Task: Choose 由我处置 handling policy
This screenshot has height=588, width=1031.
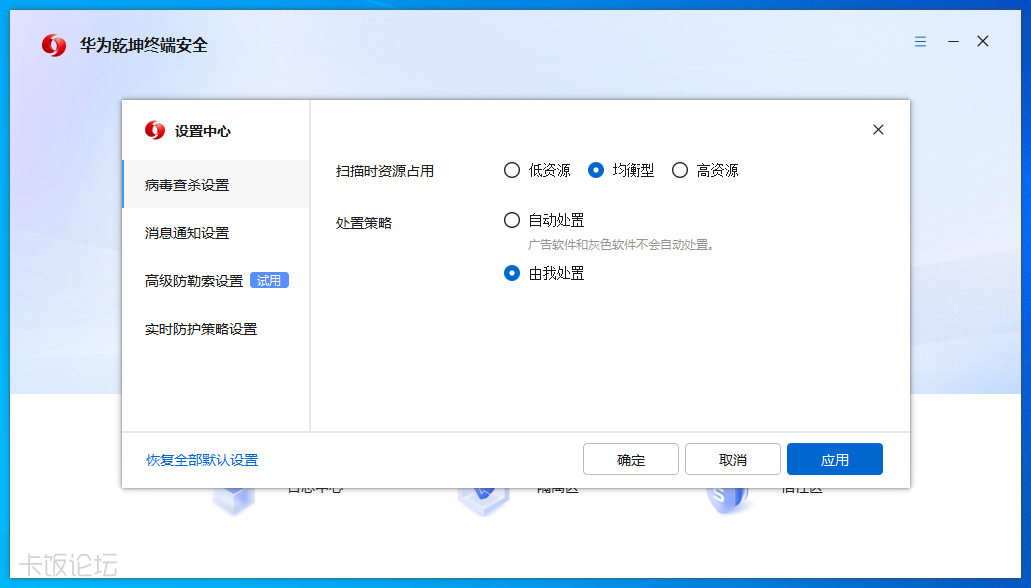Action: (512, 273)
